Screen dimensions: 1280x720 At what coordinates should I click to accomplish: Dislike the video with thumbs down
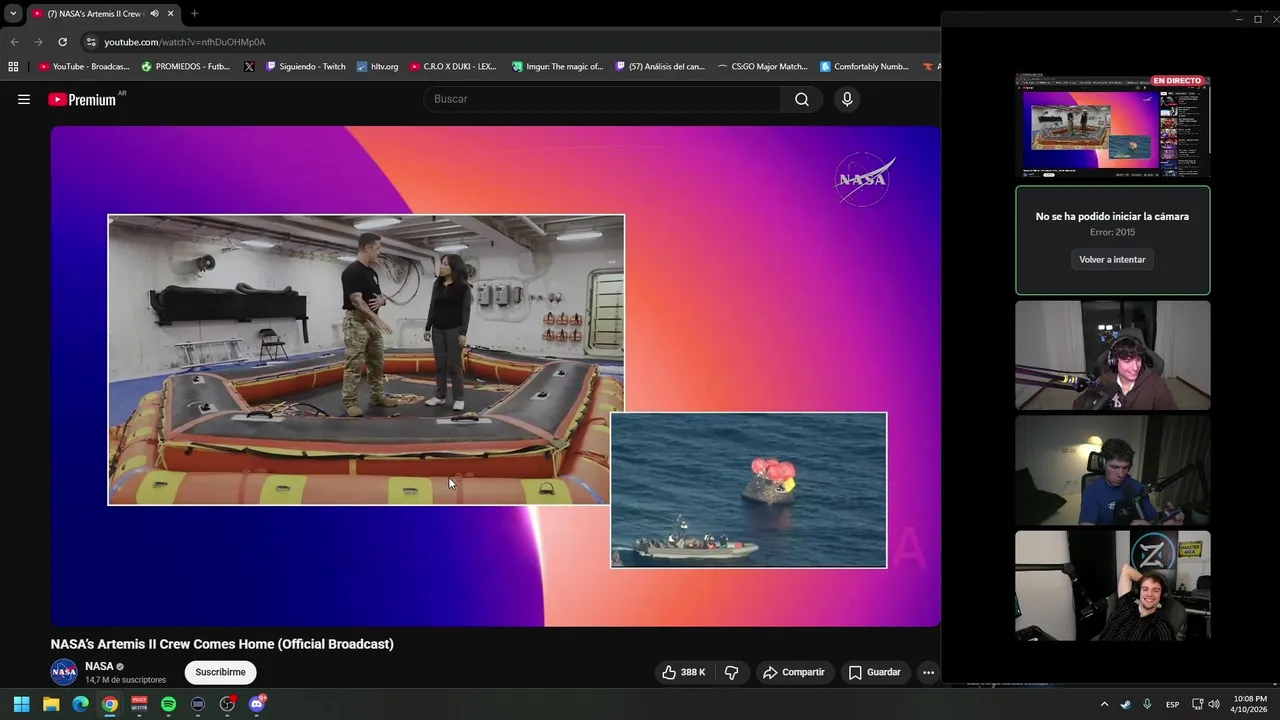[731, 672]
